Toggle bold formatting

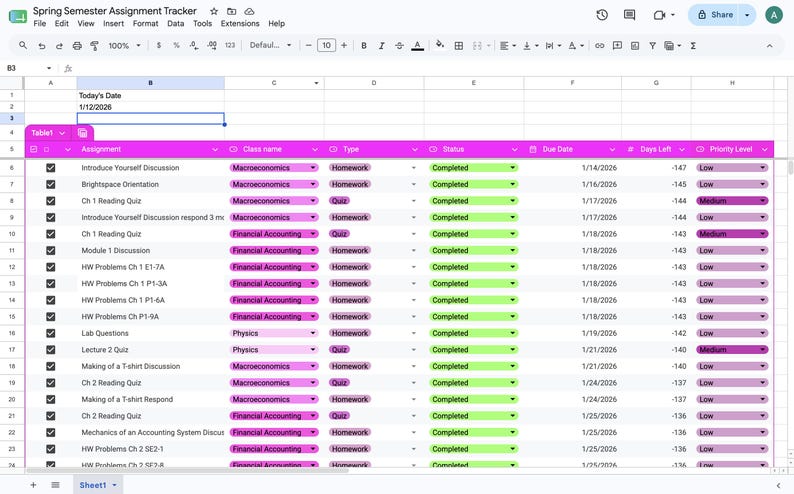pos(364,46)
